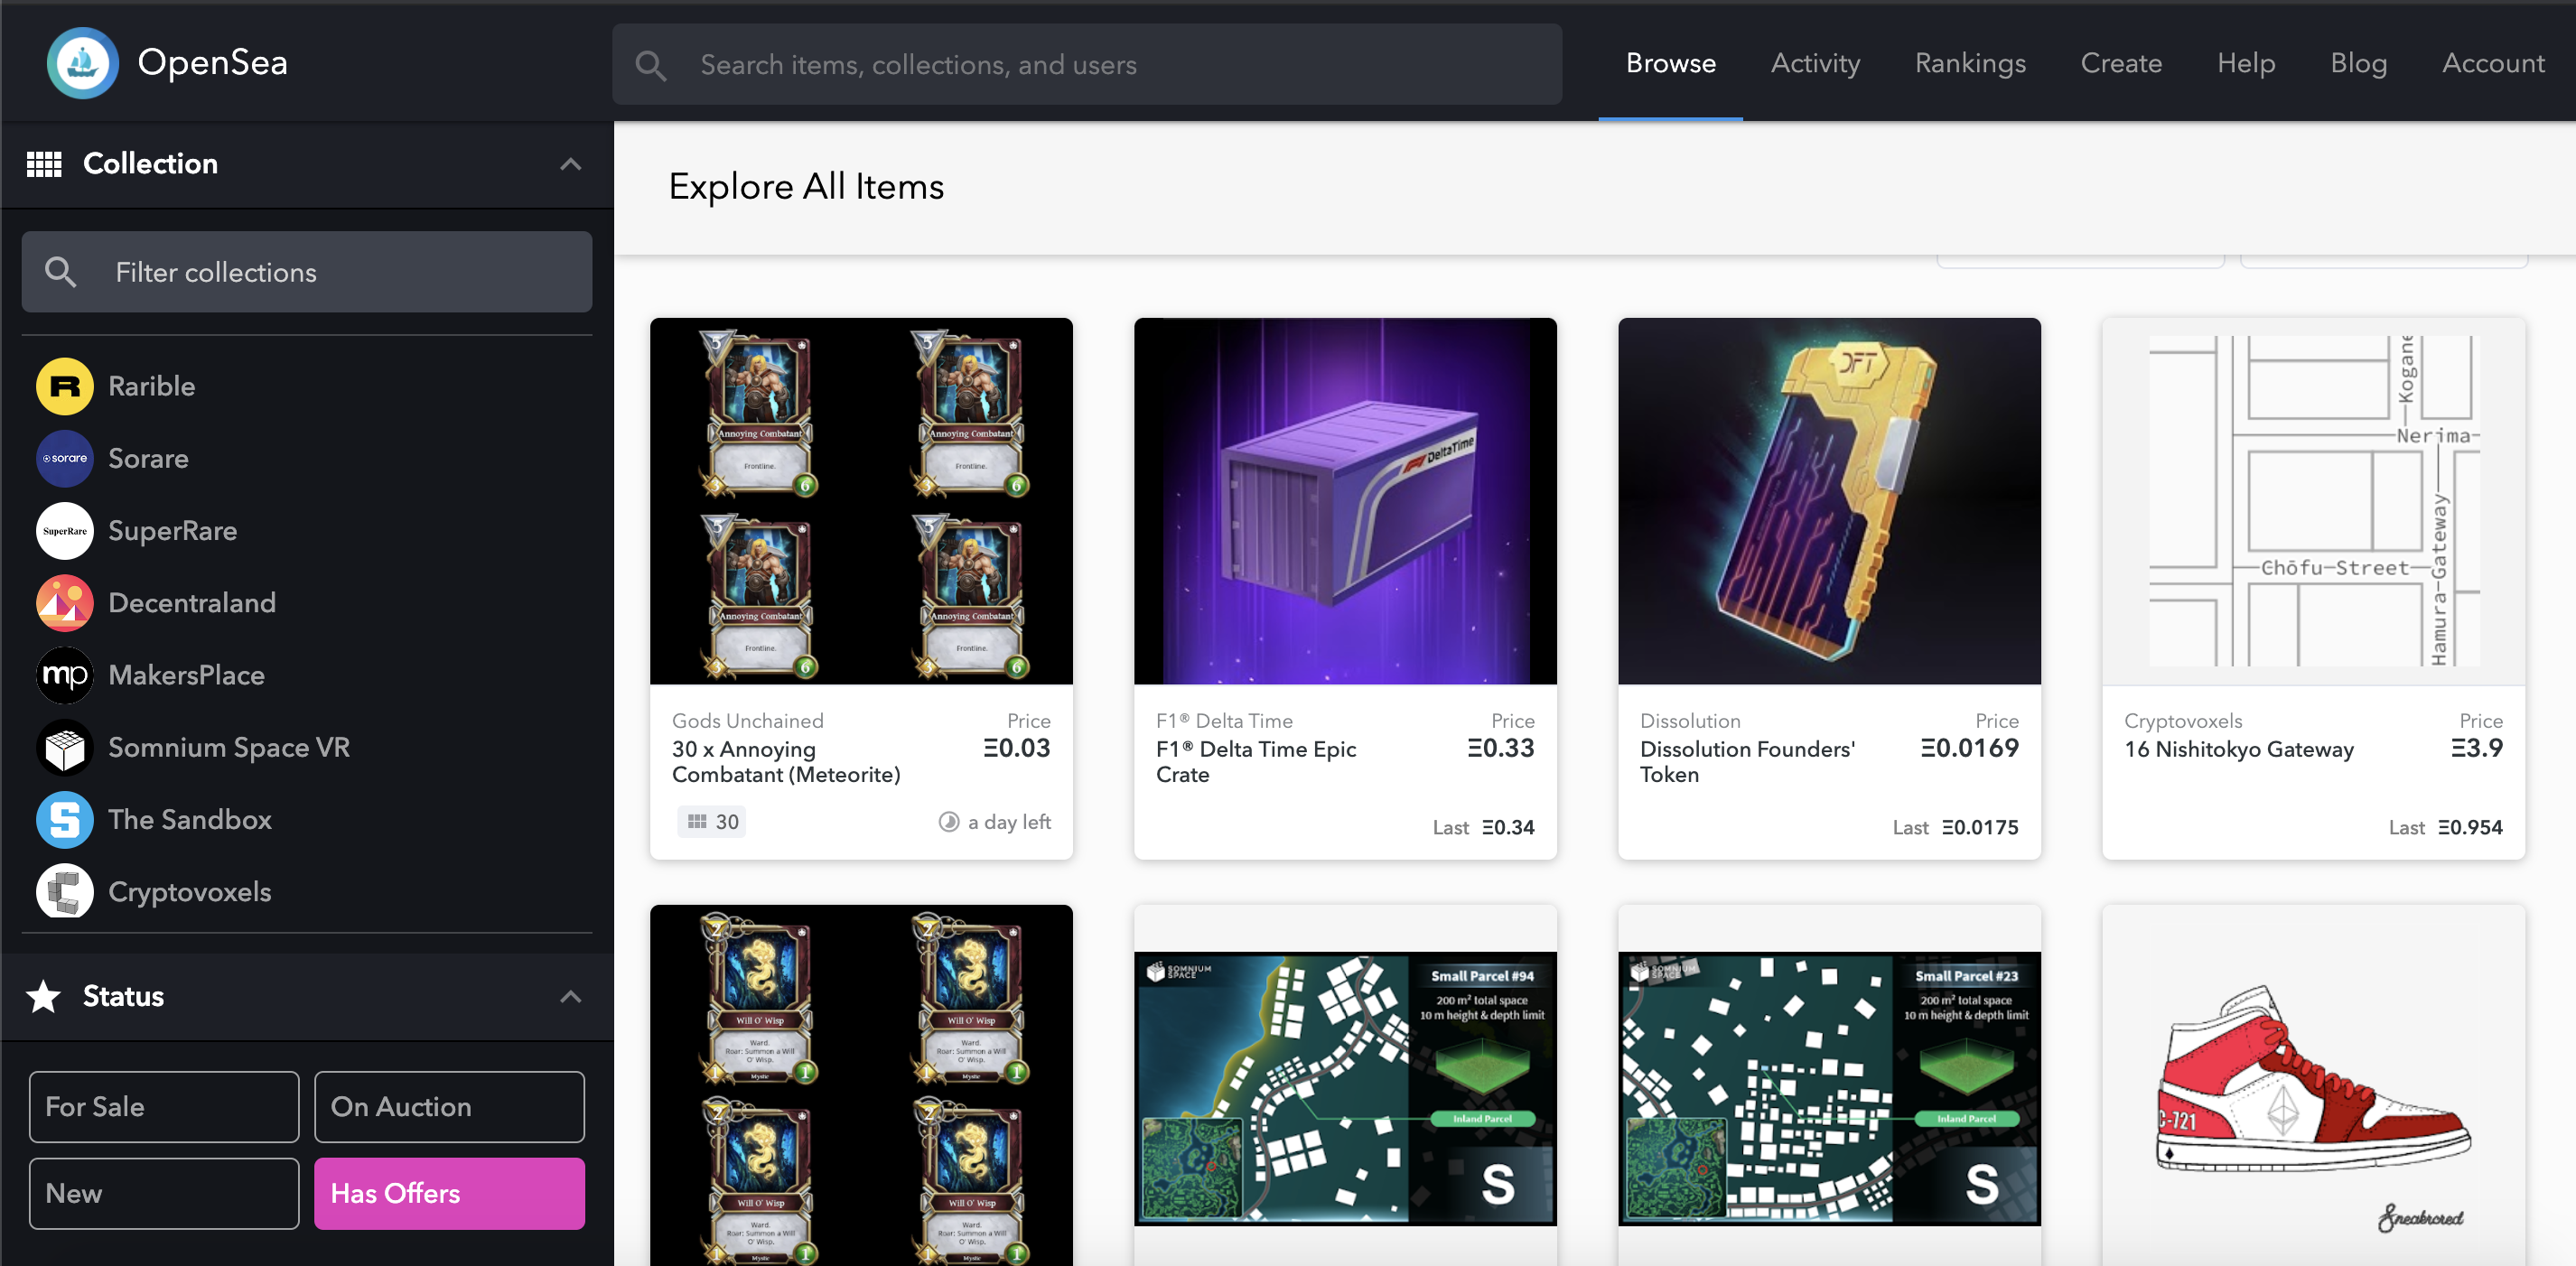Open the Rankings tab

[x=1969, y=63]
